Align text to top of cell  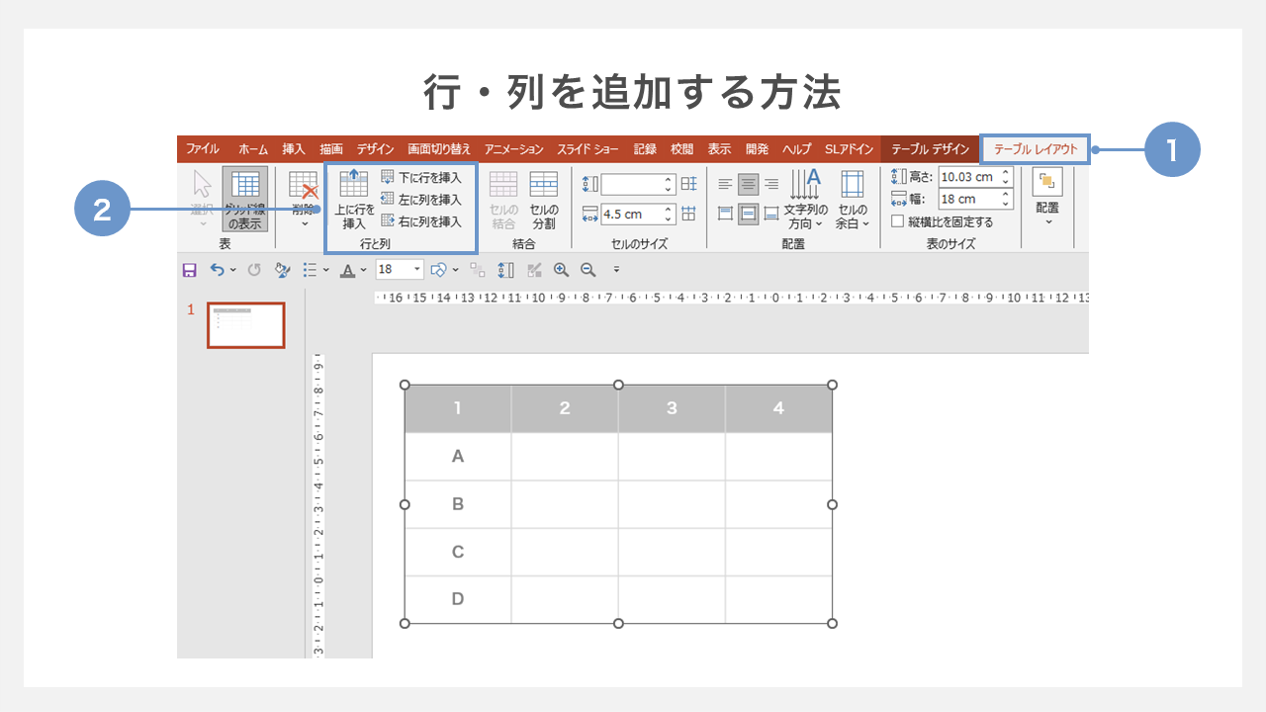[726, 213]
